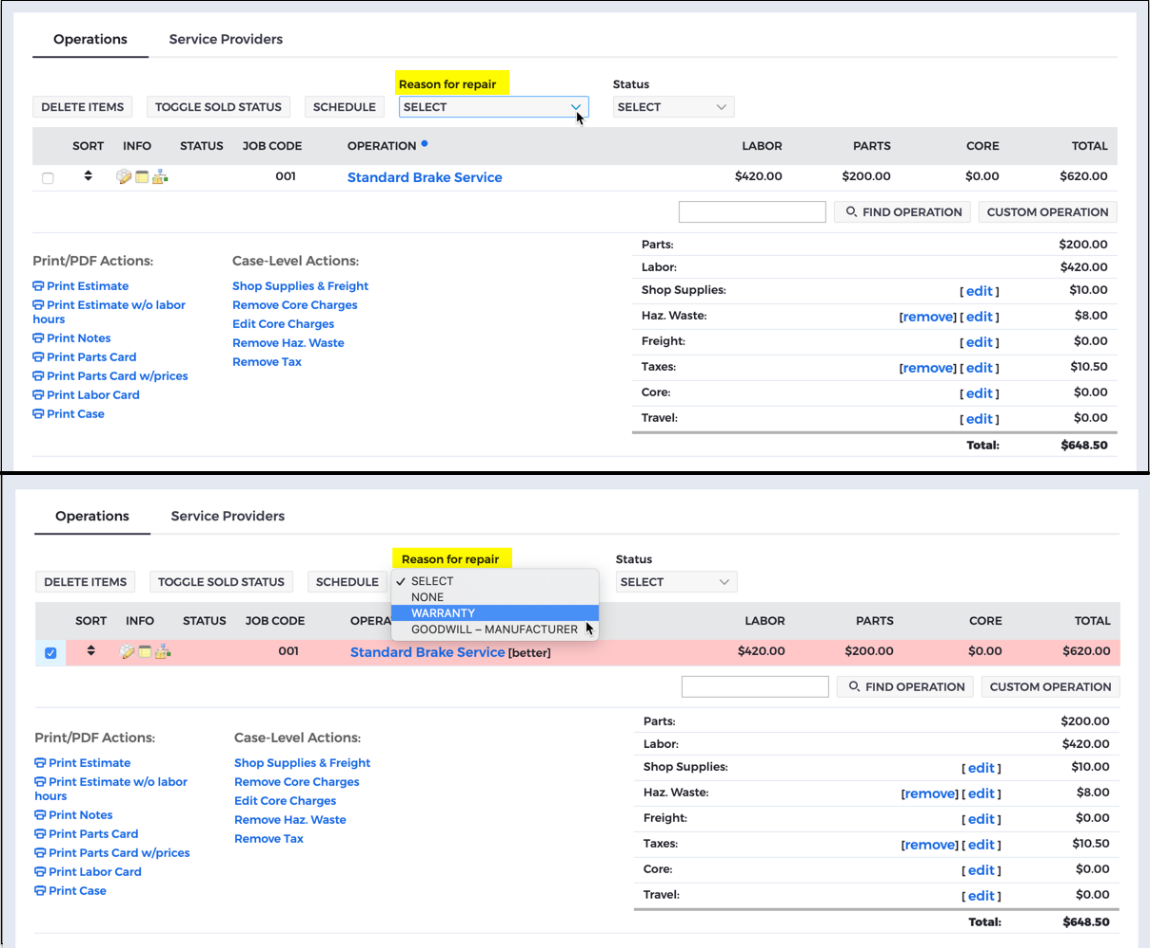1150x948 pixels.
Task: Click edit link for Freight in lower panel
Action: click(x=981, y=819)
